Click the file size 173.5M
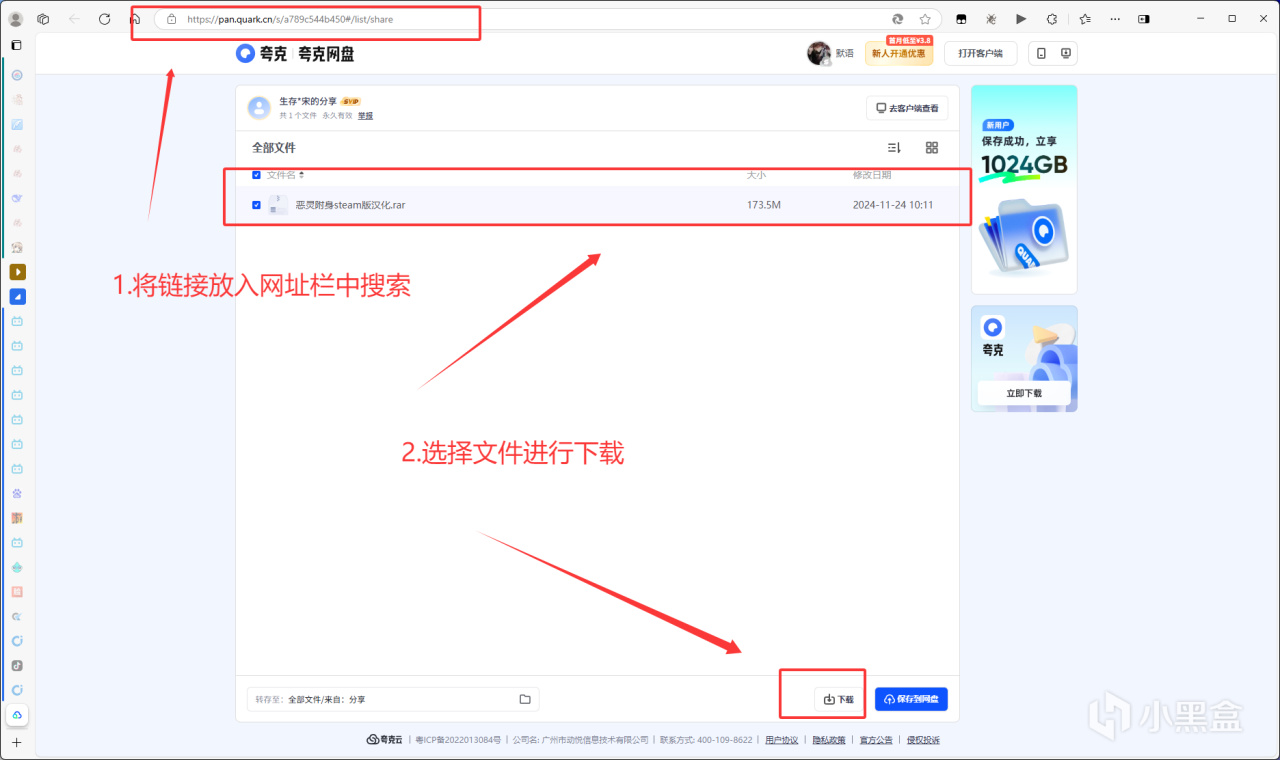Viewport: 1280px width, 760px height. point(764,205)
